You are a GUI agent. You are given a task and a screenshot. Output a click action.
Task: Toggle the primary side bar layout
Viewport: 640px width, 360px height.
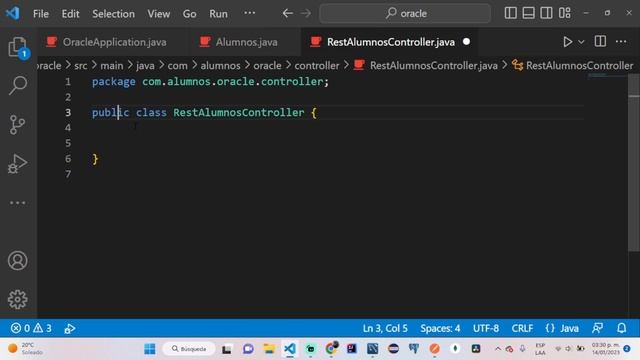point(510,13)
